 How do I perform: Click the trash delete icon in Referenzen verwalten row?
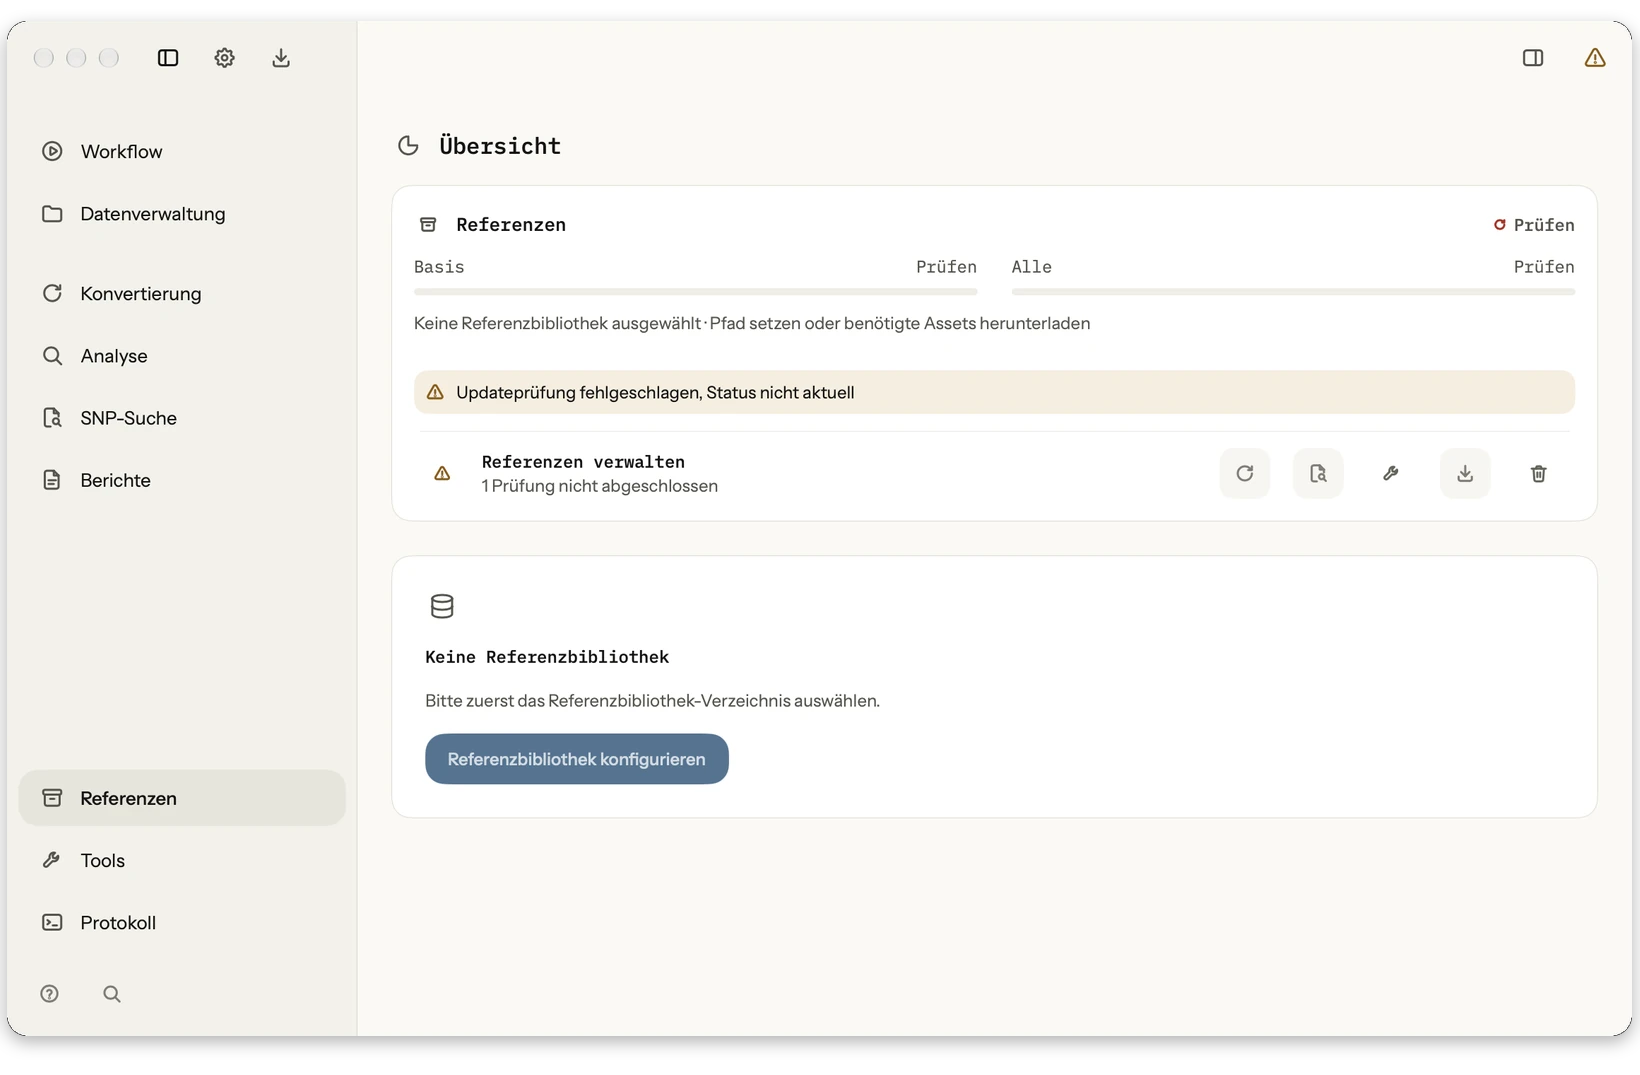pyautogui.click(x=1539, y=473)
